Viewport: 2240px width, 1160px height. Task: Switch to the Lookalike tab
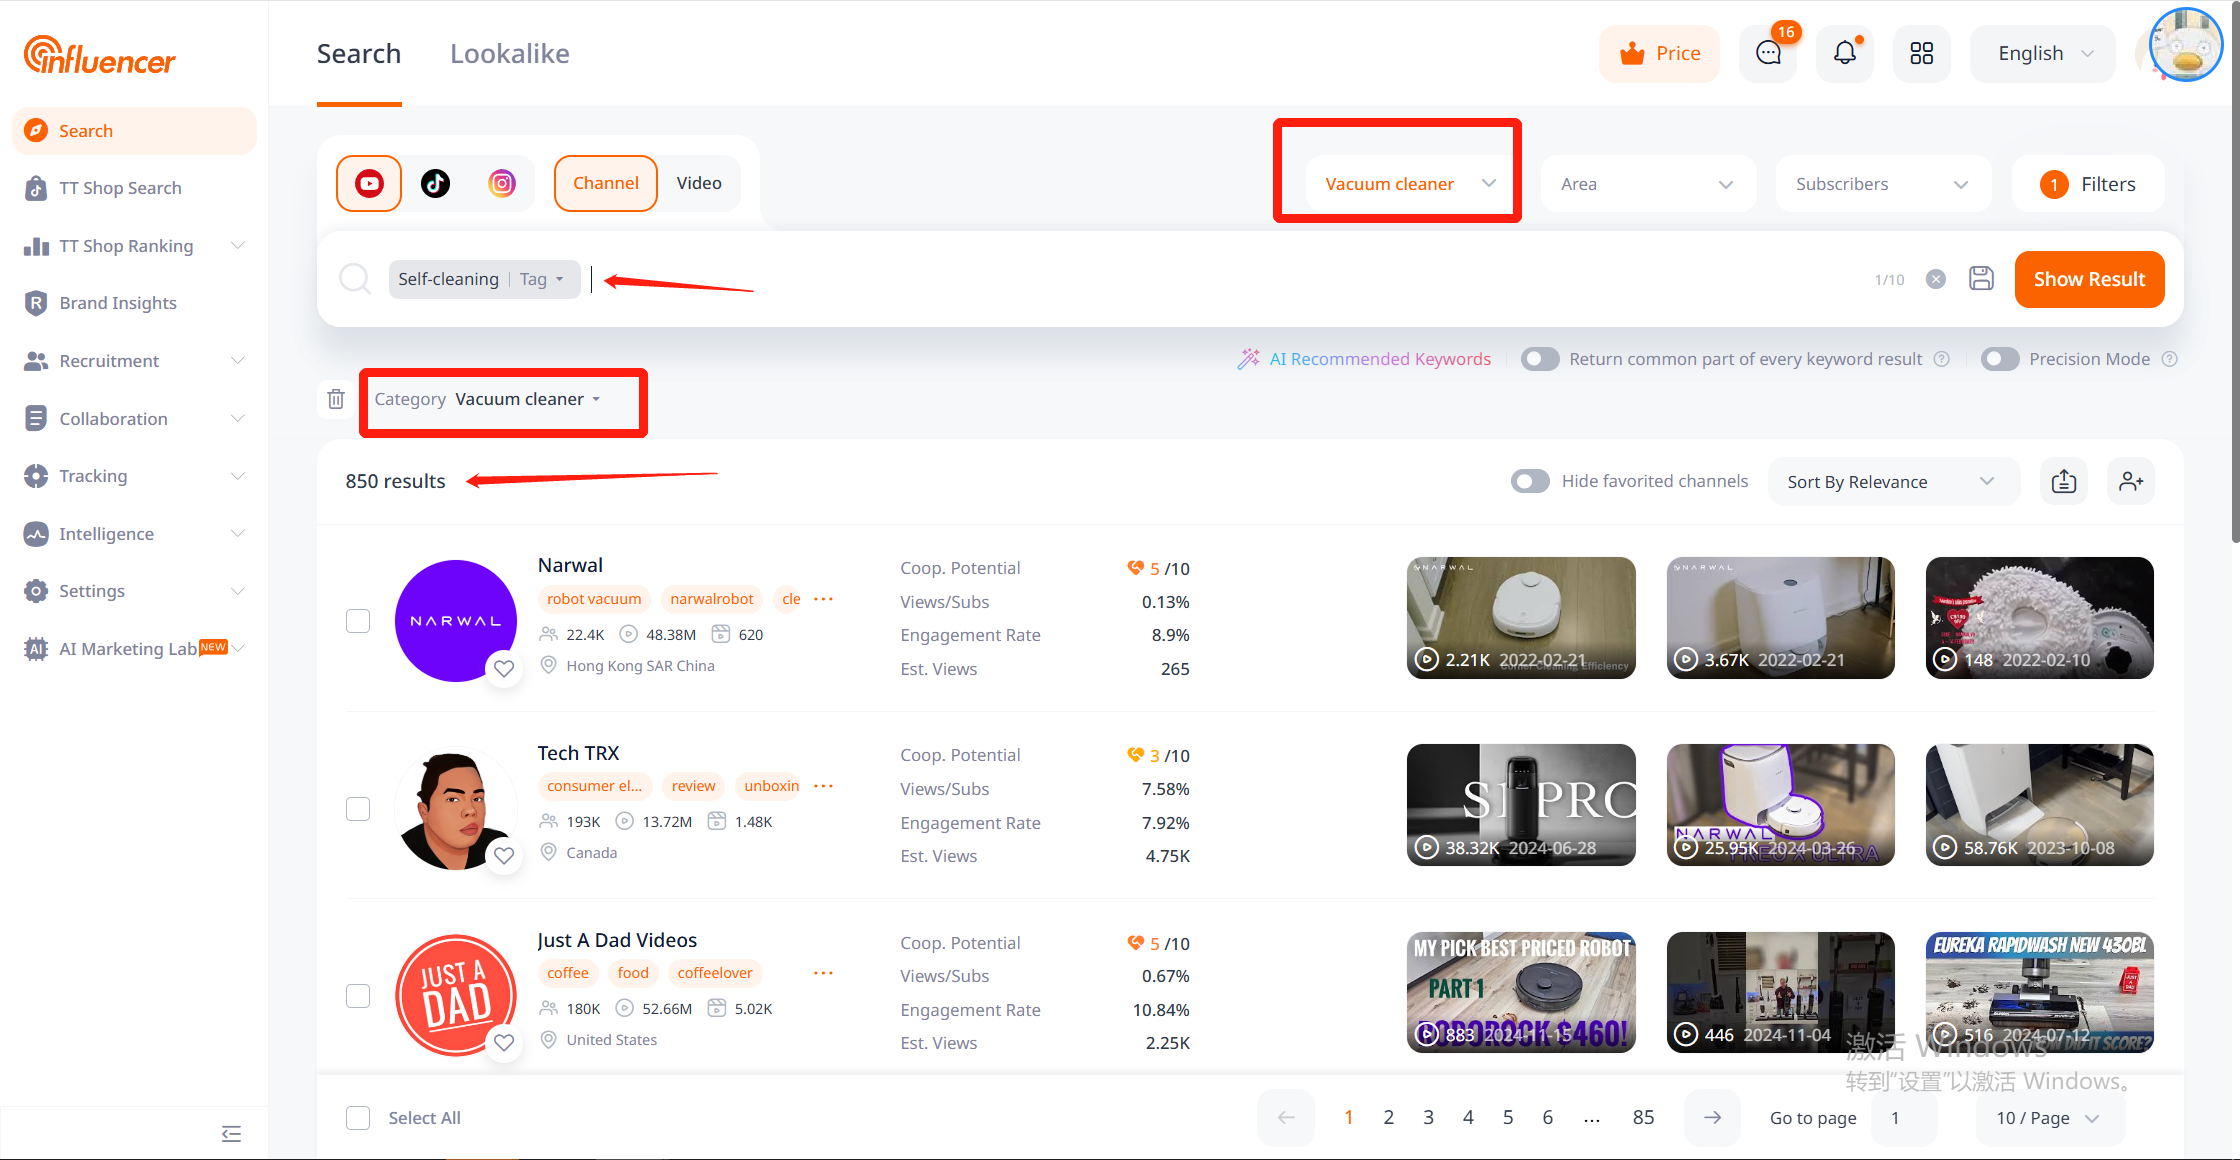[509, 54]
